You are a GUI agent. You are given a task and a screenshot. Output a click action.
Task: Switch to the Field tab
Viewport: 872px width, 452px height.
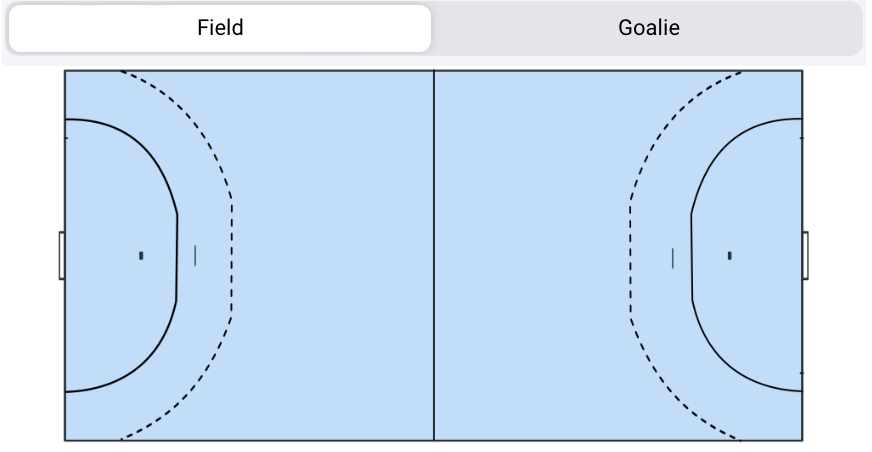[220, 28]
